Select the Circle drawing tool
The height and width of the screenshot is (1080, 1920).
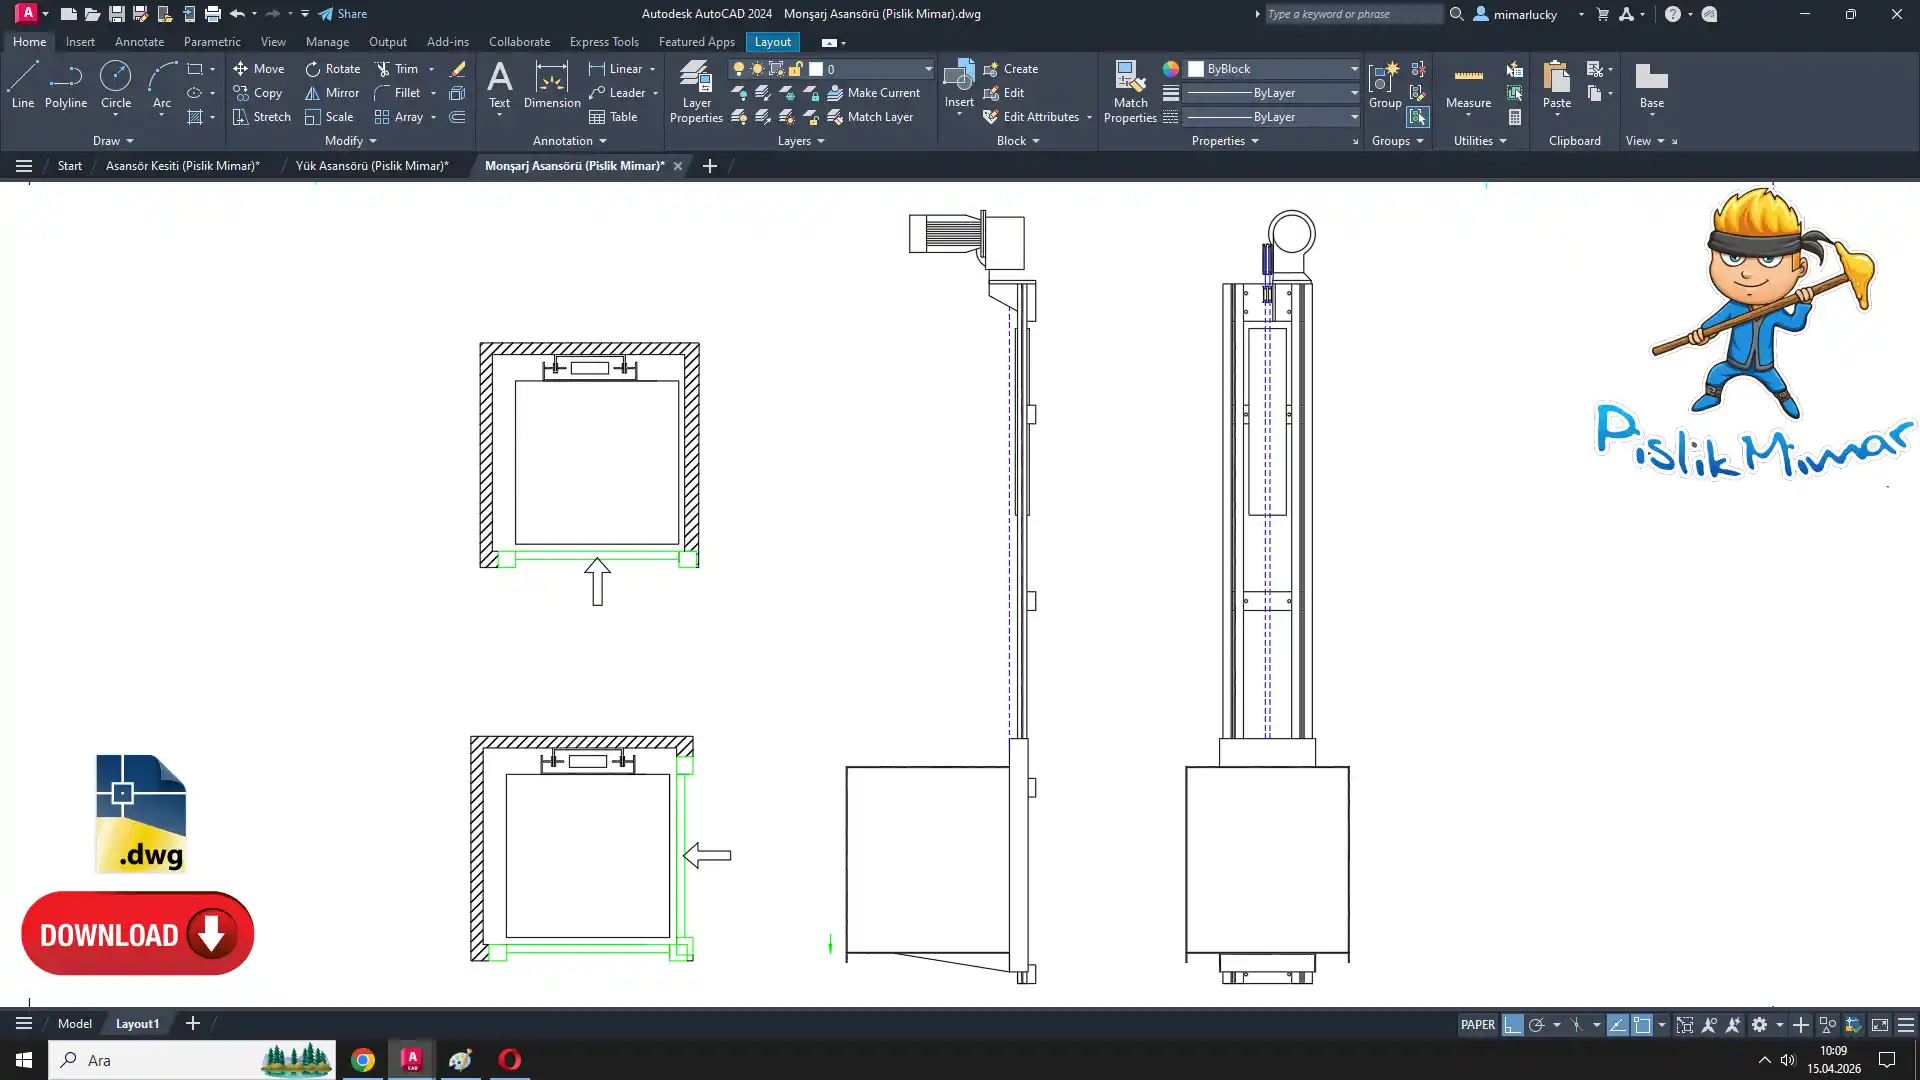click(116, 84)
